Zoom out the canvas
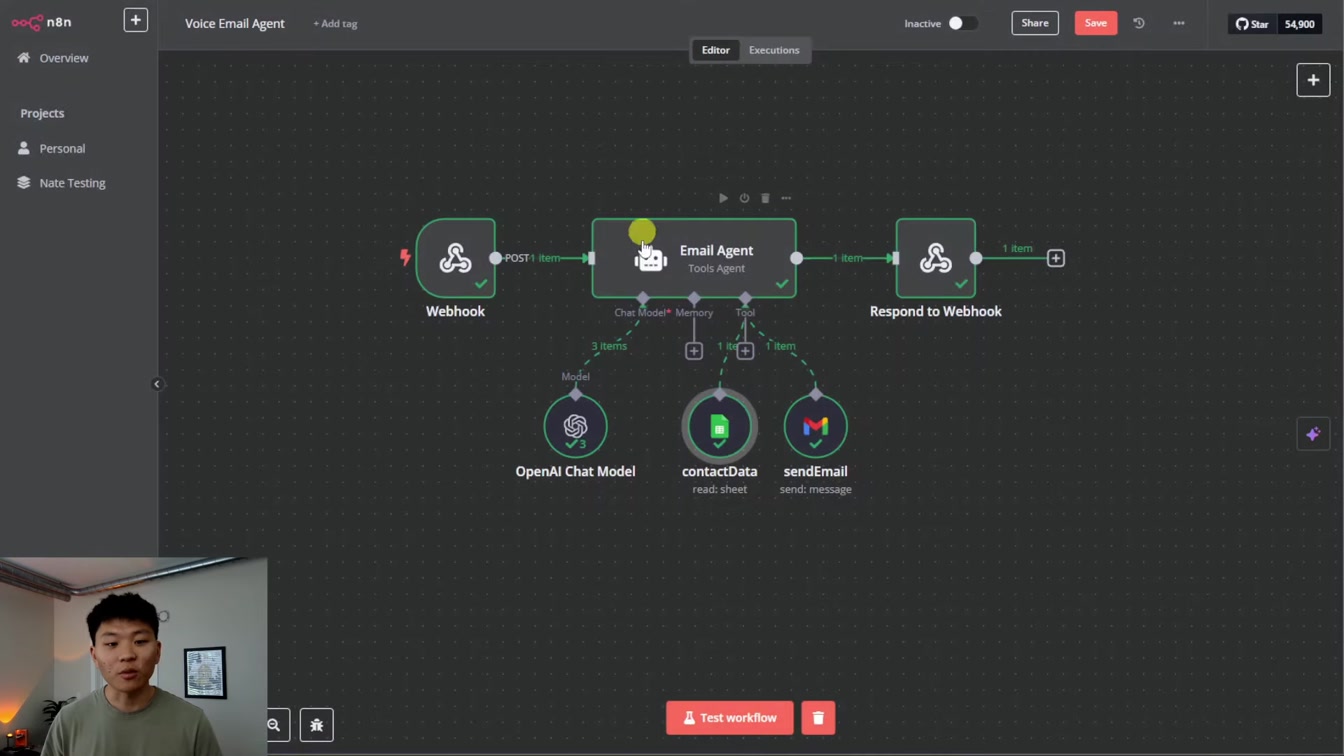 coord(274,725)
